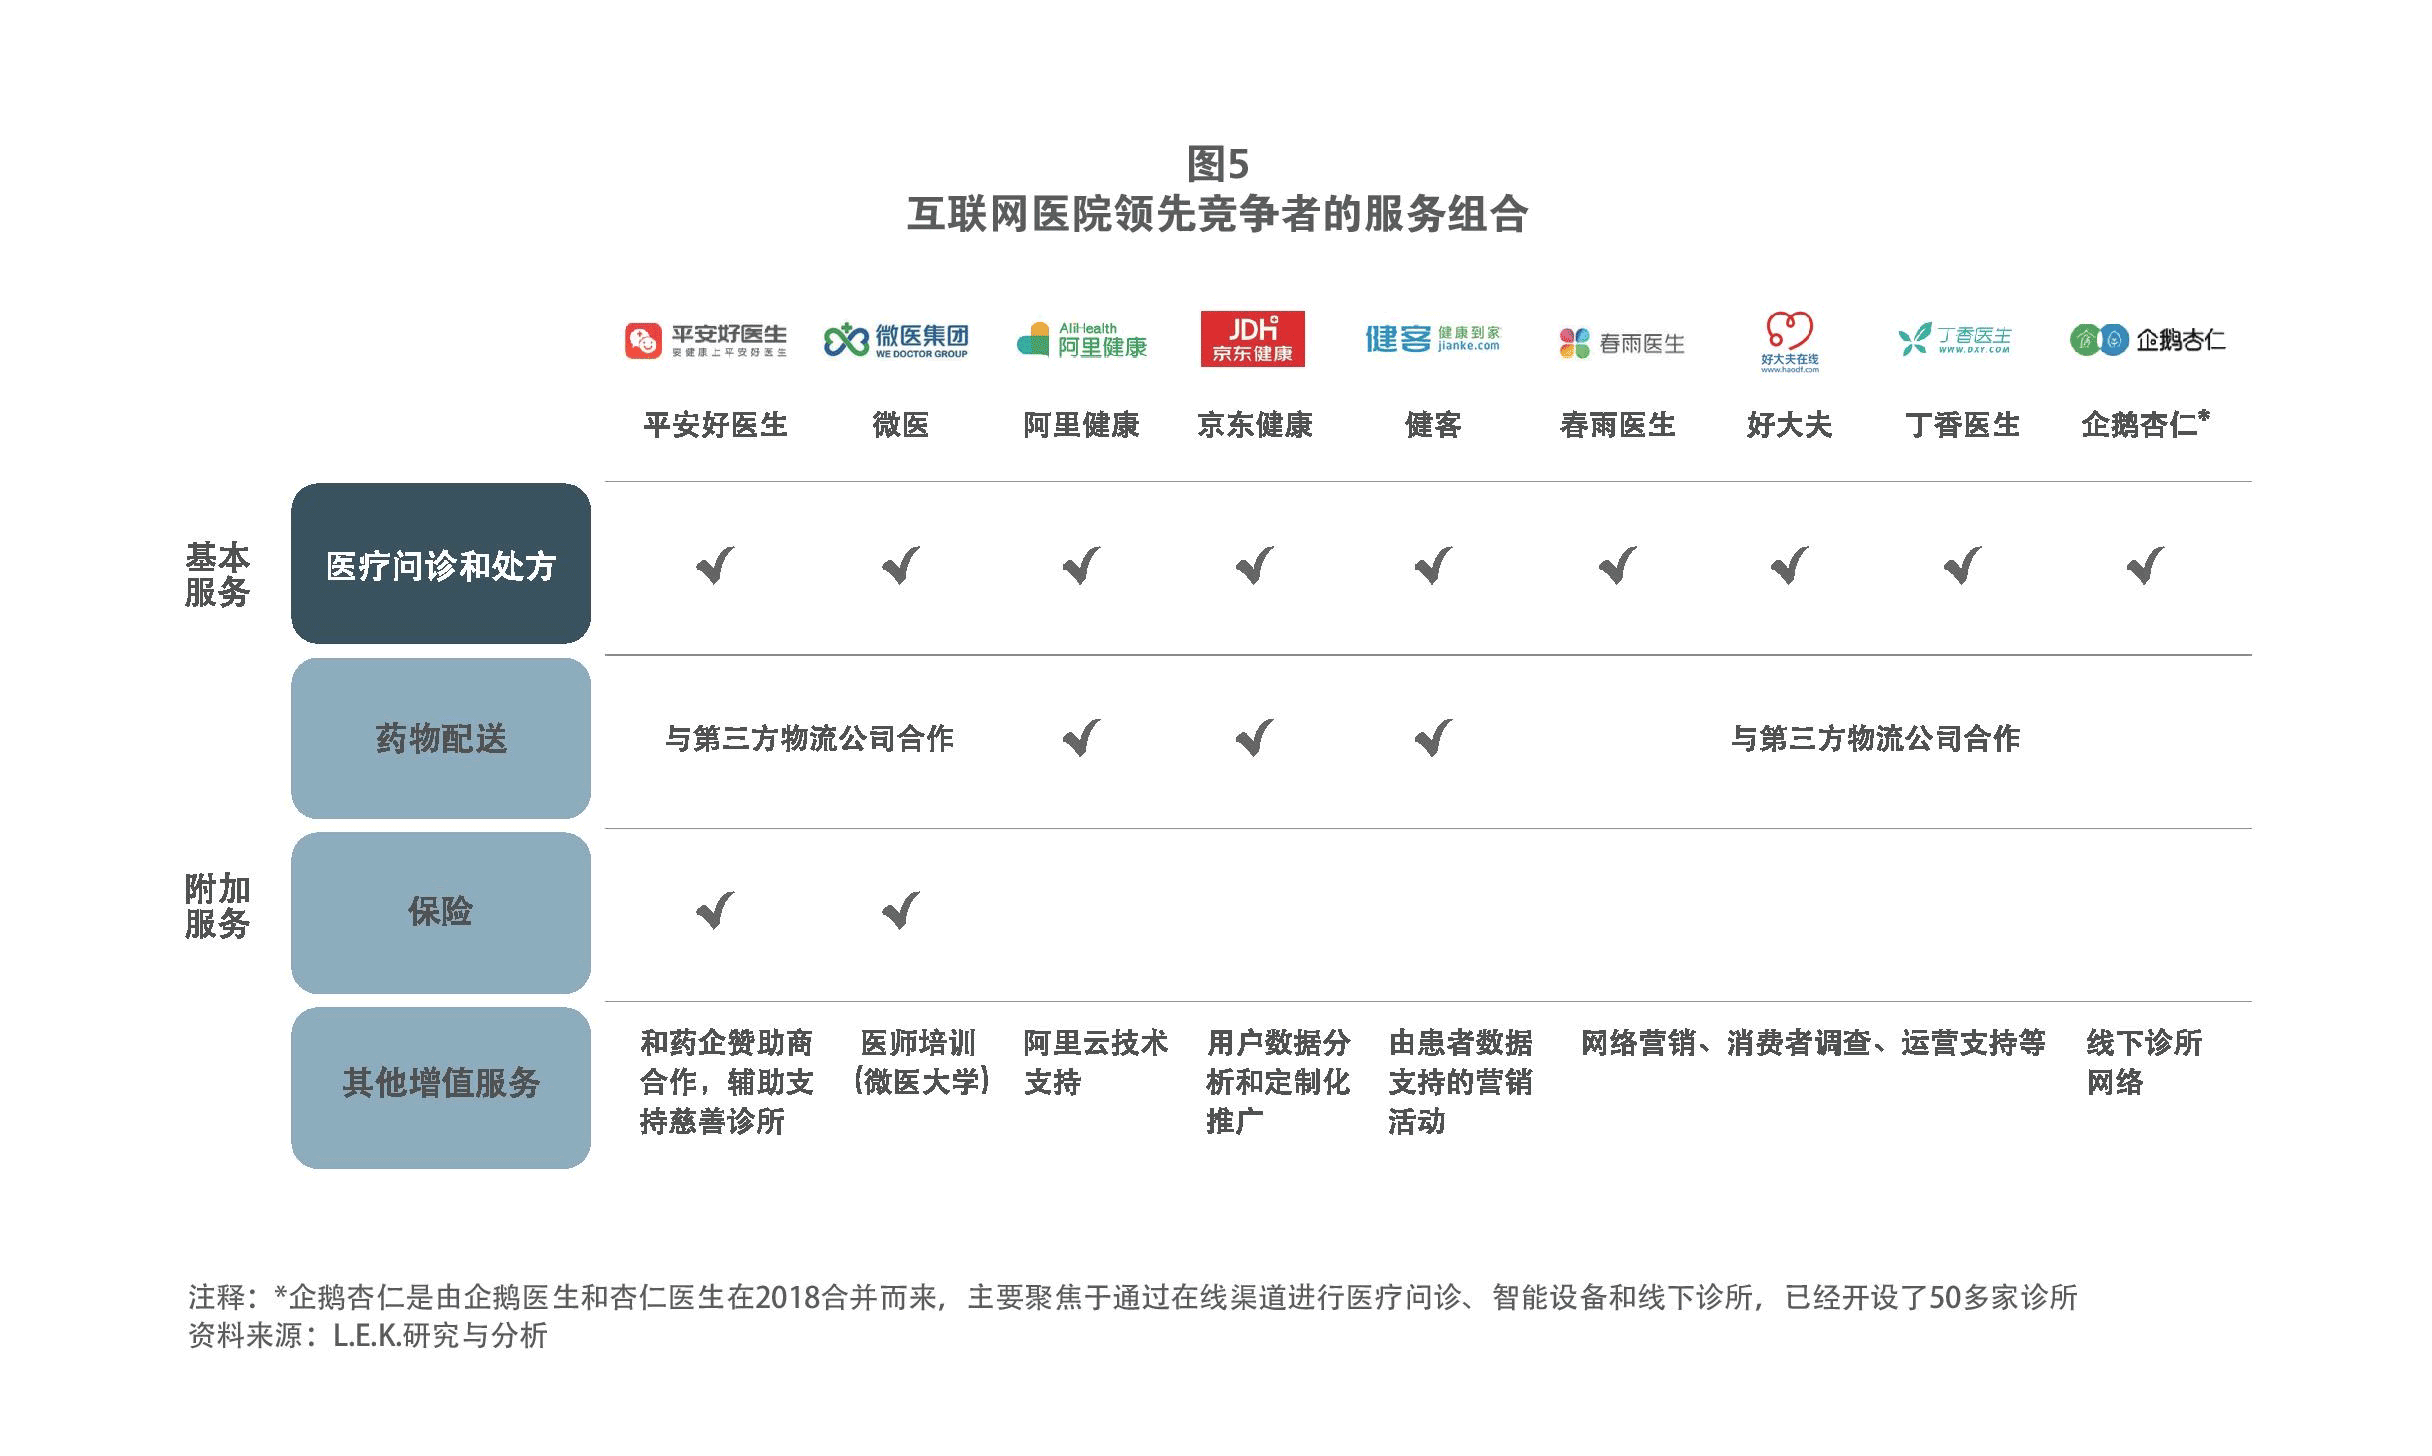
Task: Click the 医师培训（微医大学）cell
Action: [920, 1062]
